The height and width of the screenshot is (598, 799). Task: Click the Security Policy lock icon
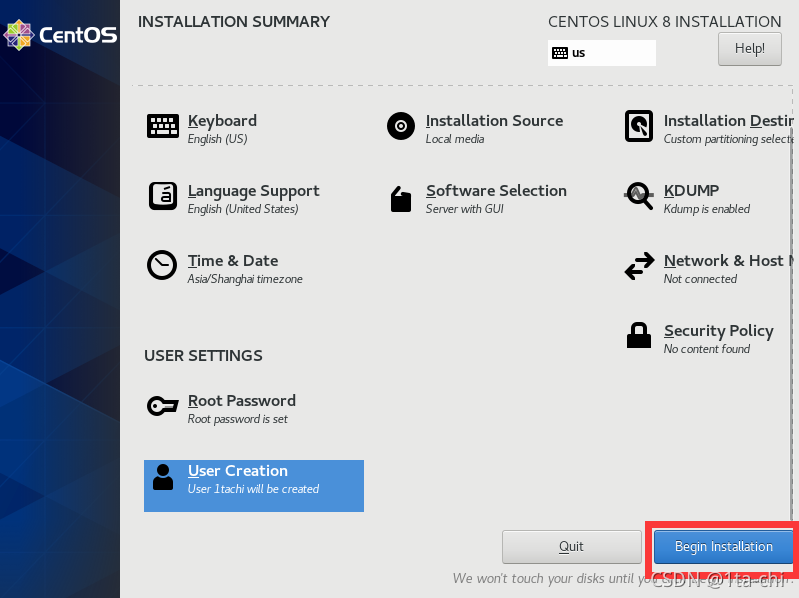tap(639, 335)
